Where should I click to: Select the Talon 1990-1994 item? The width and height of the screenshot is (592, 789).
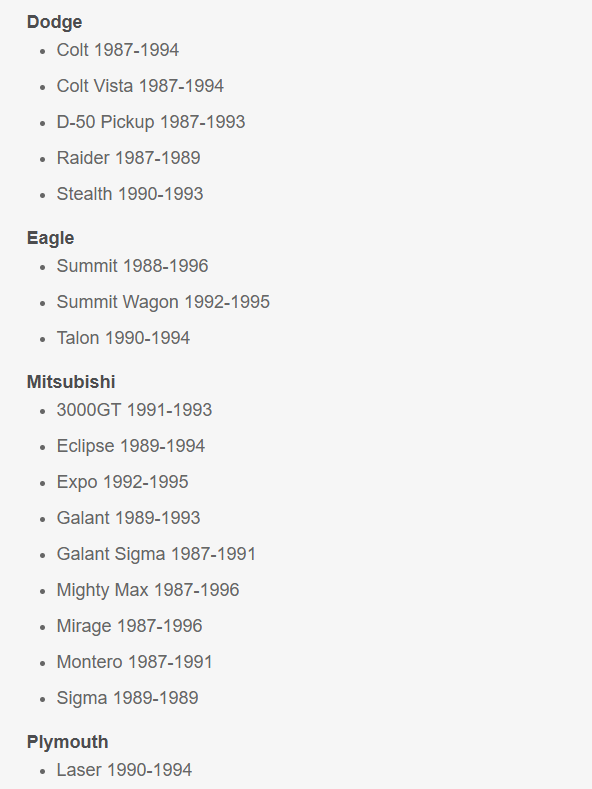(x=123, y=338)
